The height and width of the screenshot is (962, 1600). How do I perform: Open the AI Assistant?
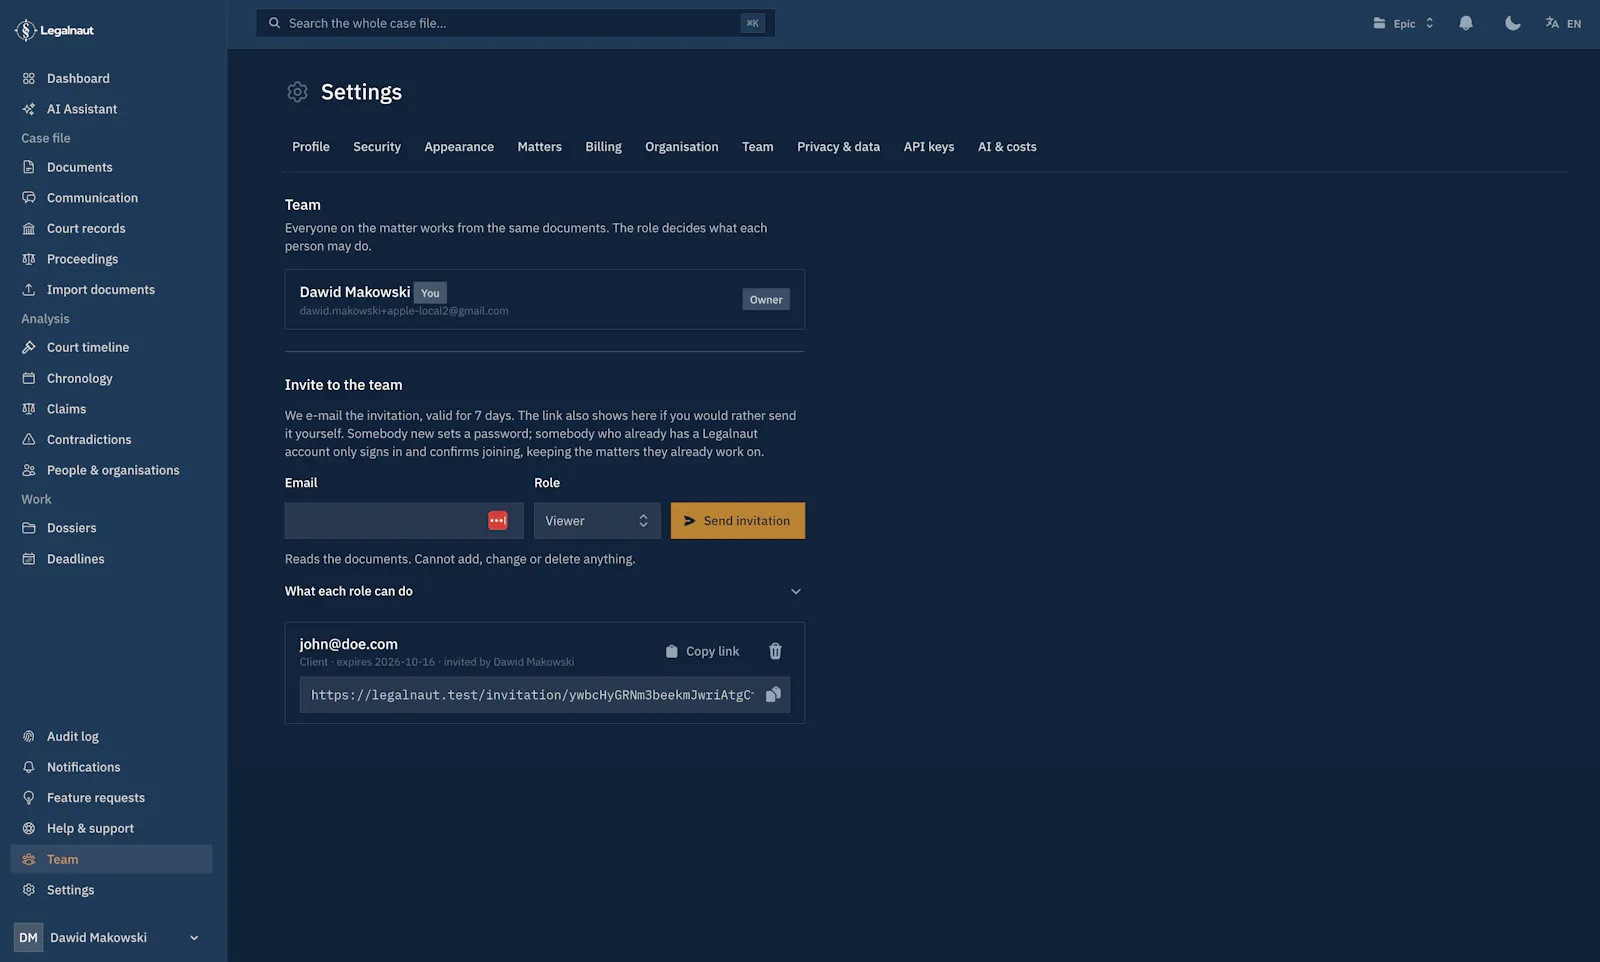pyautogui.click(x=111, y=109)
